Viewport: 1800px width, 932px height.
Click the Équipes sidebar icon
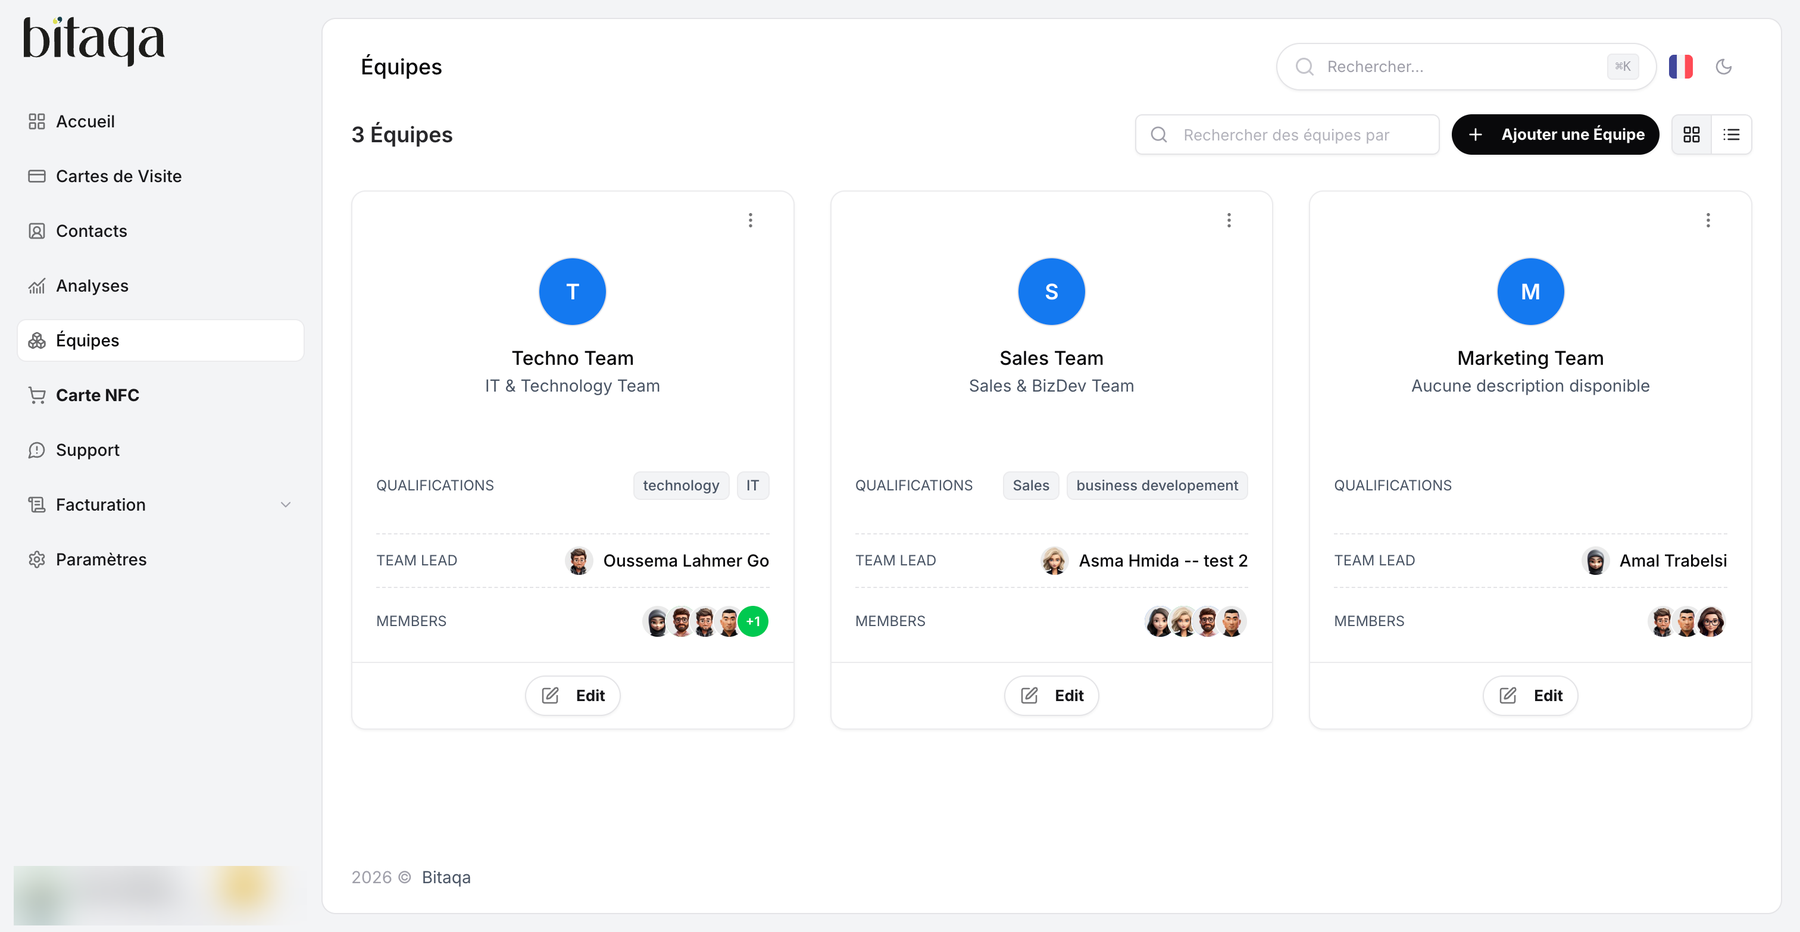(37, 341)
